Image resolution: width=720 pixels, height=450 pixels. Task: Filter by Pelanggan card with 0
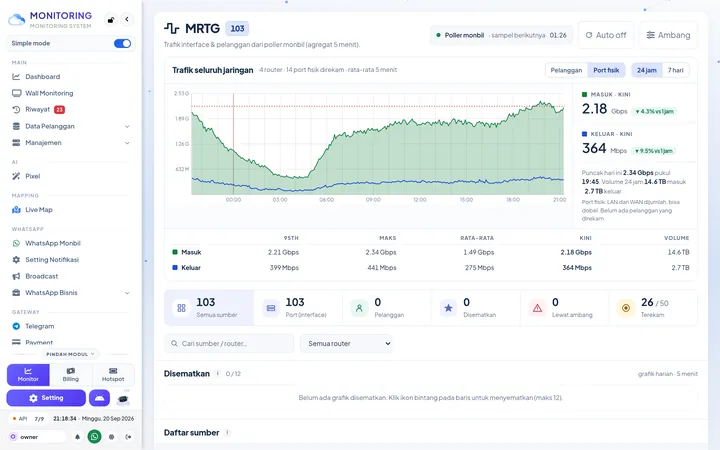pos(387,308)
